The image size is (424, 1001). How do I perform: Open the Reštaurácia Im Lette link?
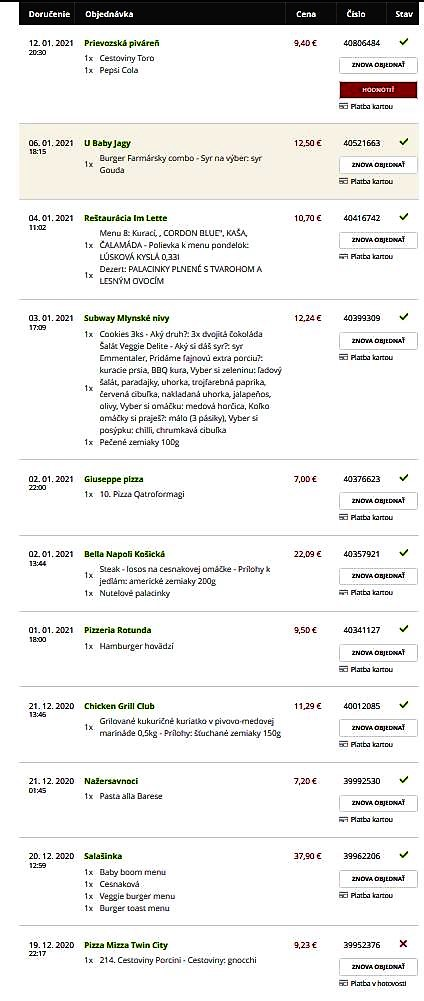coord(126,218)
